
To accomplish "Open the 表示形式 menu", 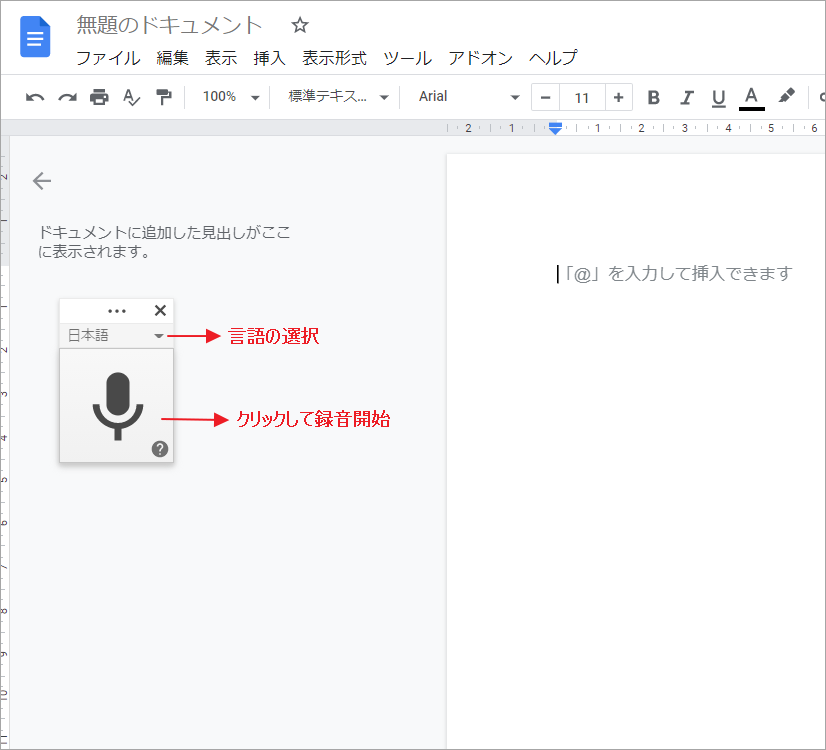I will pyautogui.click(x=334, y=58).
